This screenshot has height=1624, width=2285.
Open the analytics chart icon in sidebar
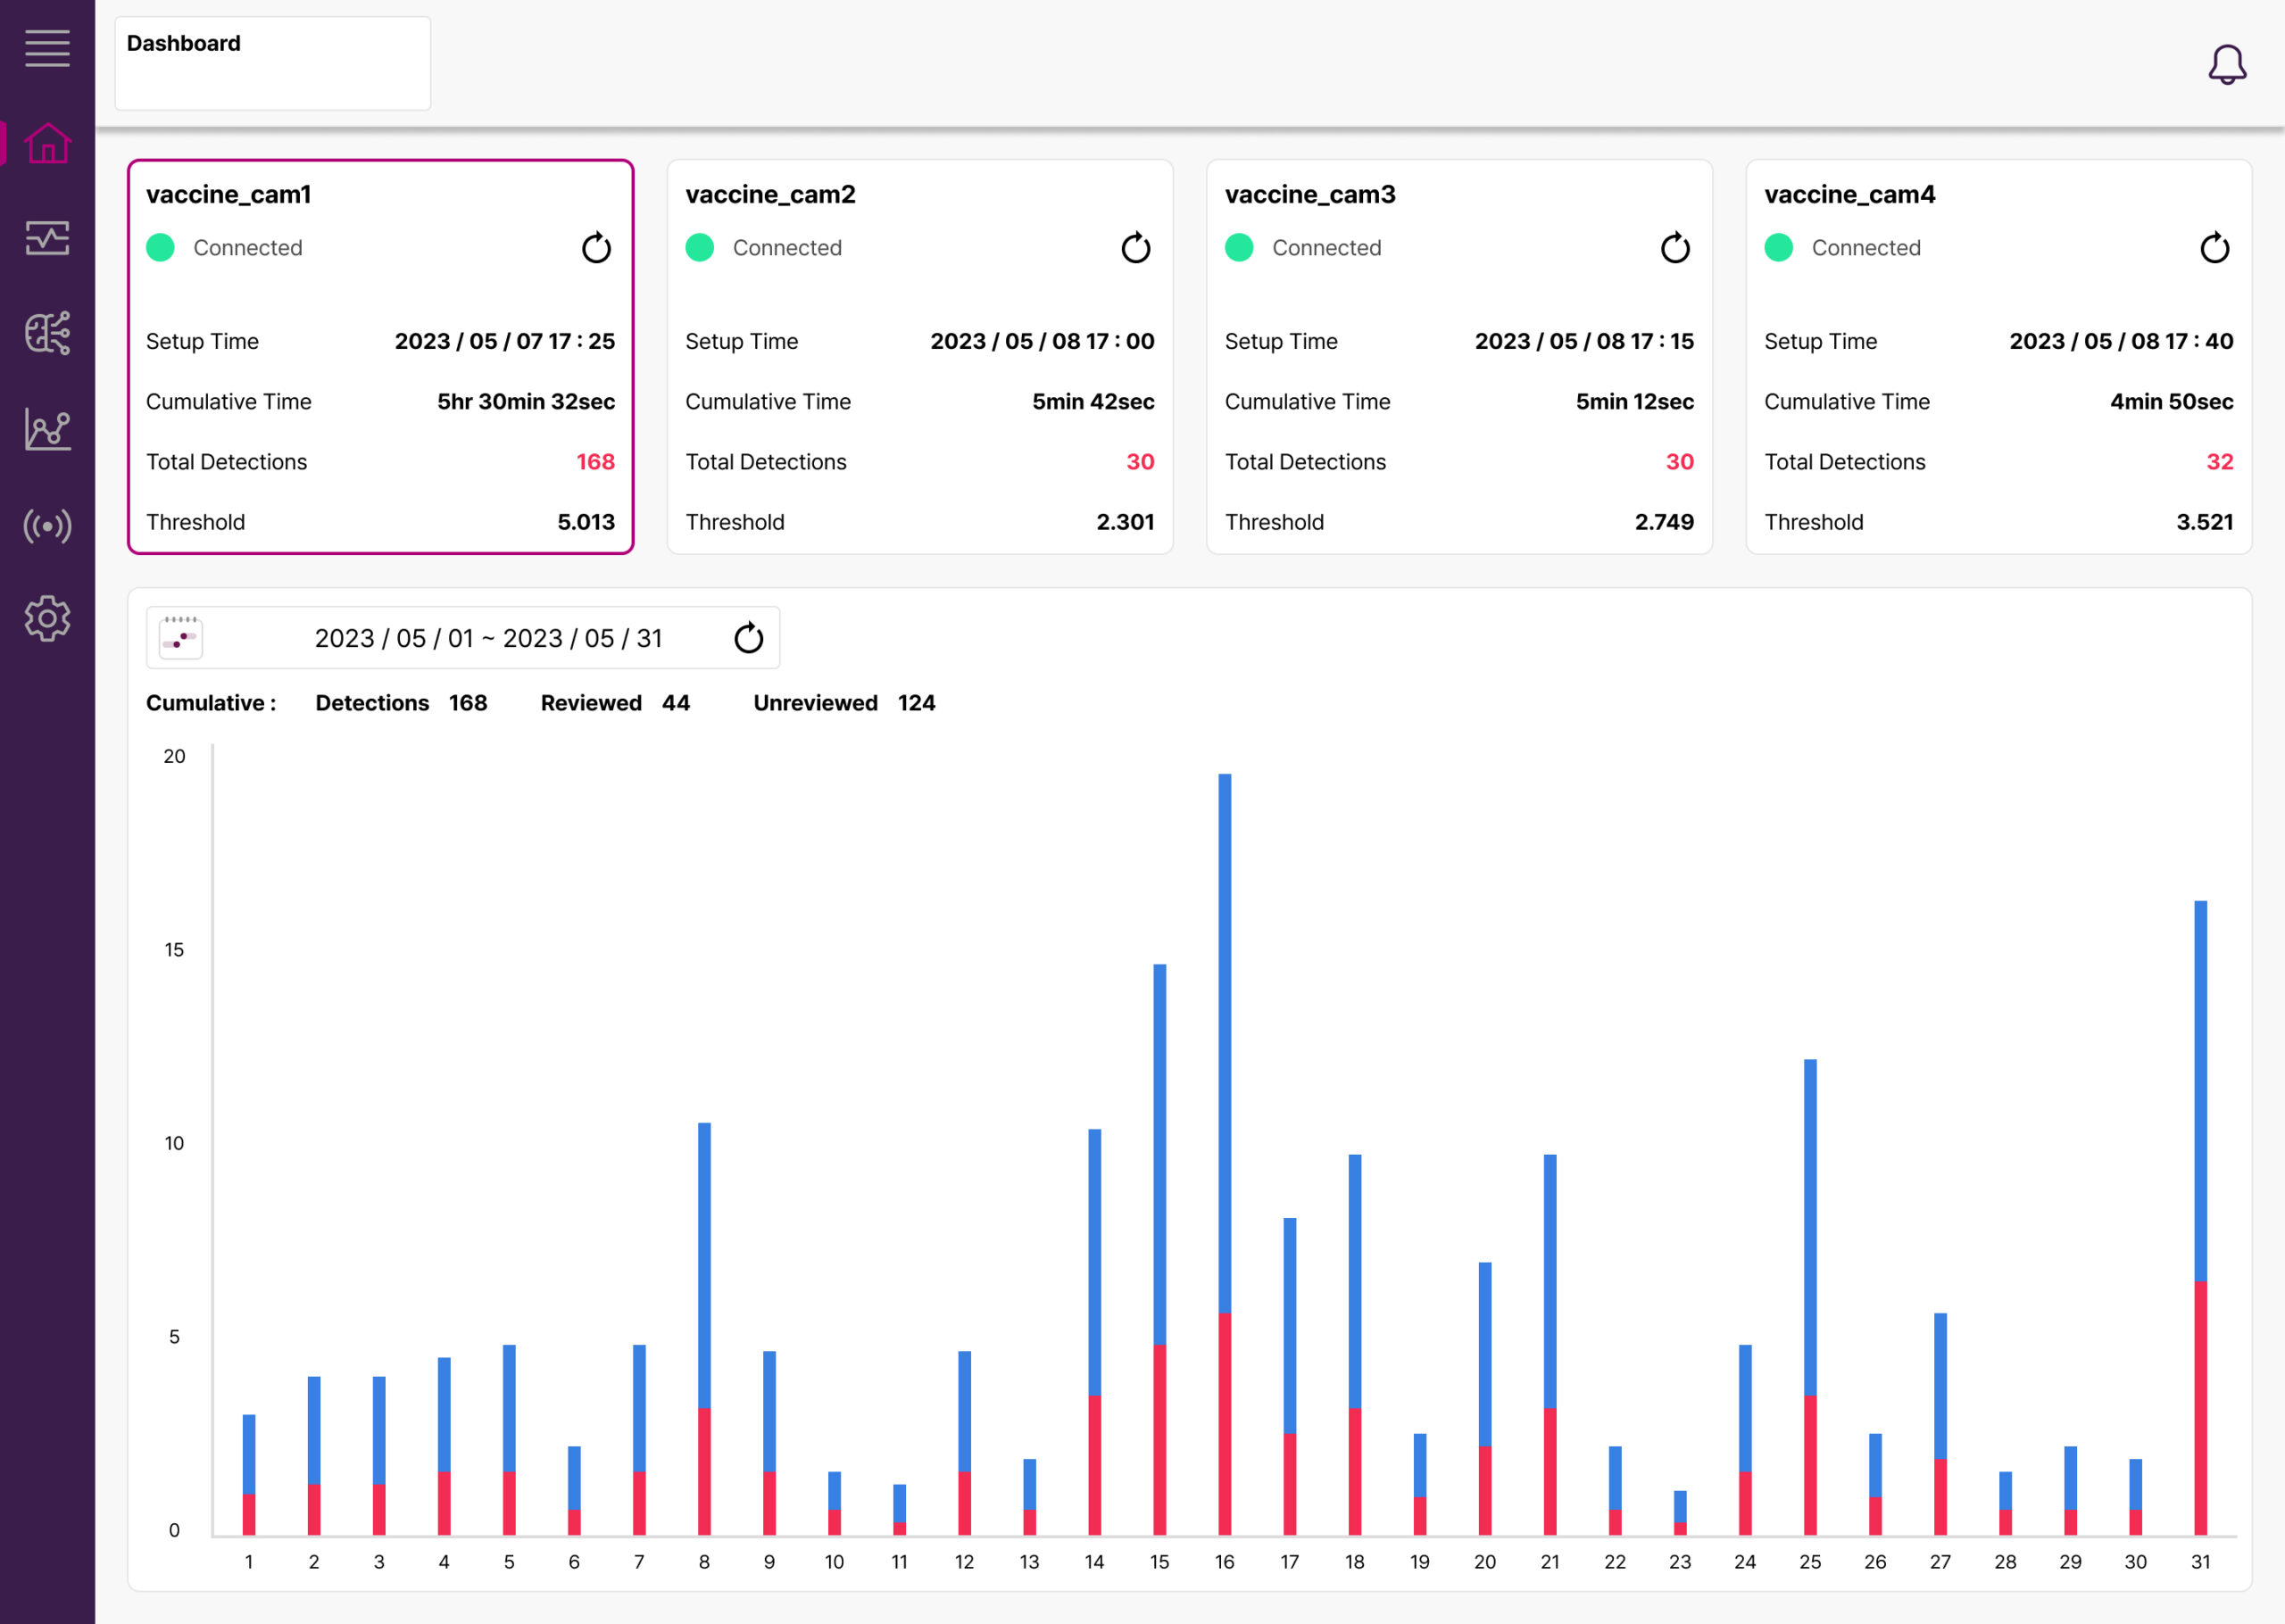(x=47, y=429)
